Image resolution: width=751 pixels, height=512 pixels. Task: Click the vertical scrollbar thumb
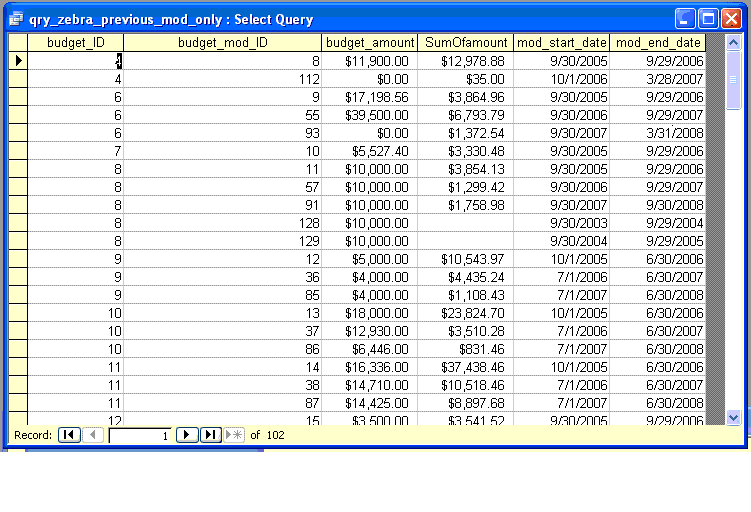tap(733, 80)
